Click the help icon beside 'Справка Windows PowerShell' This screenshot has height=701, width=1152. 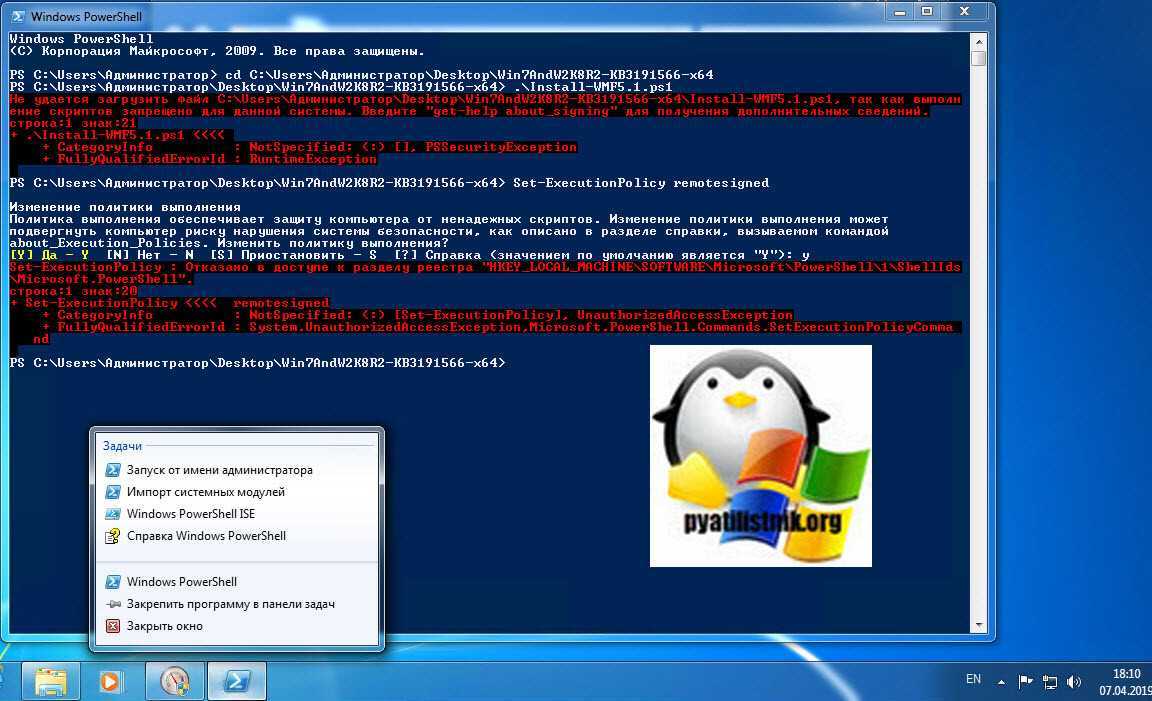tap(112, 536)
